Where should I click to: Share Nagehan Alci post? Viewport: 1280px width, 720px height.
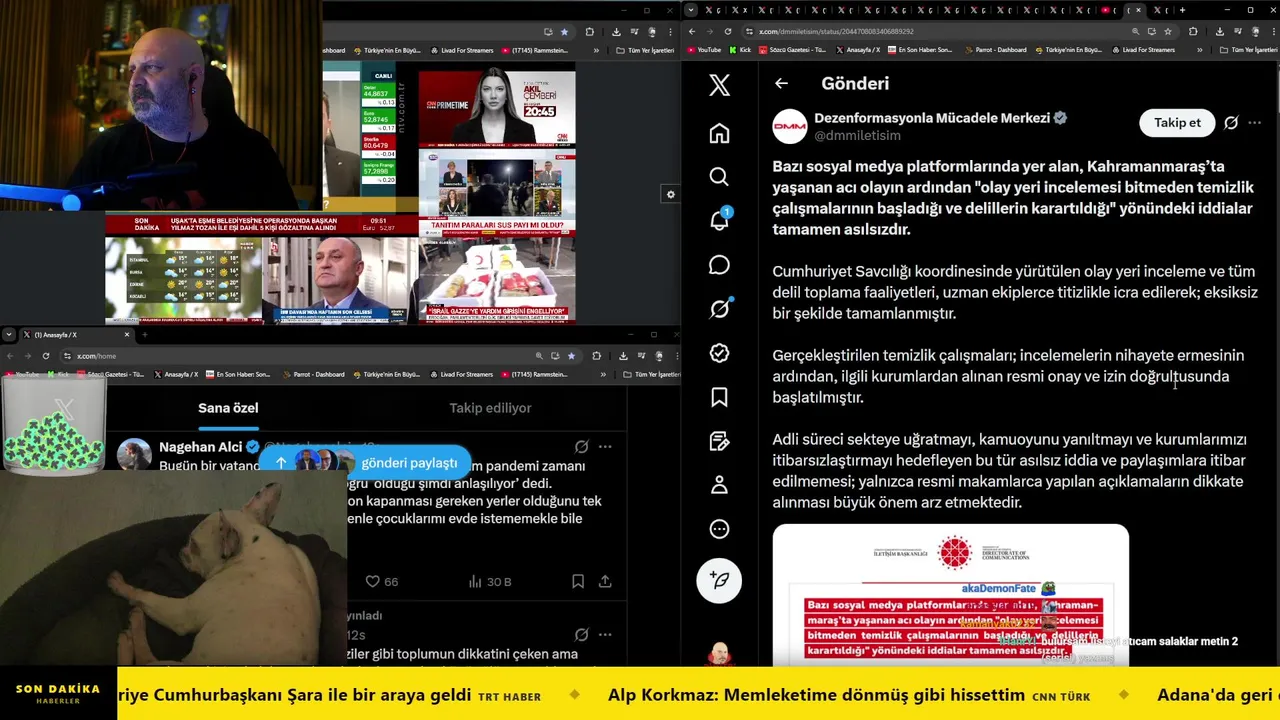tap(605, 581)
